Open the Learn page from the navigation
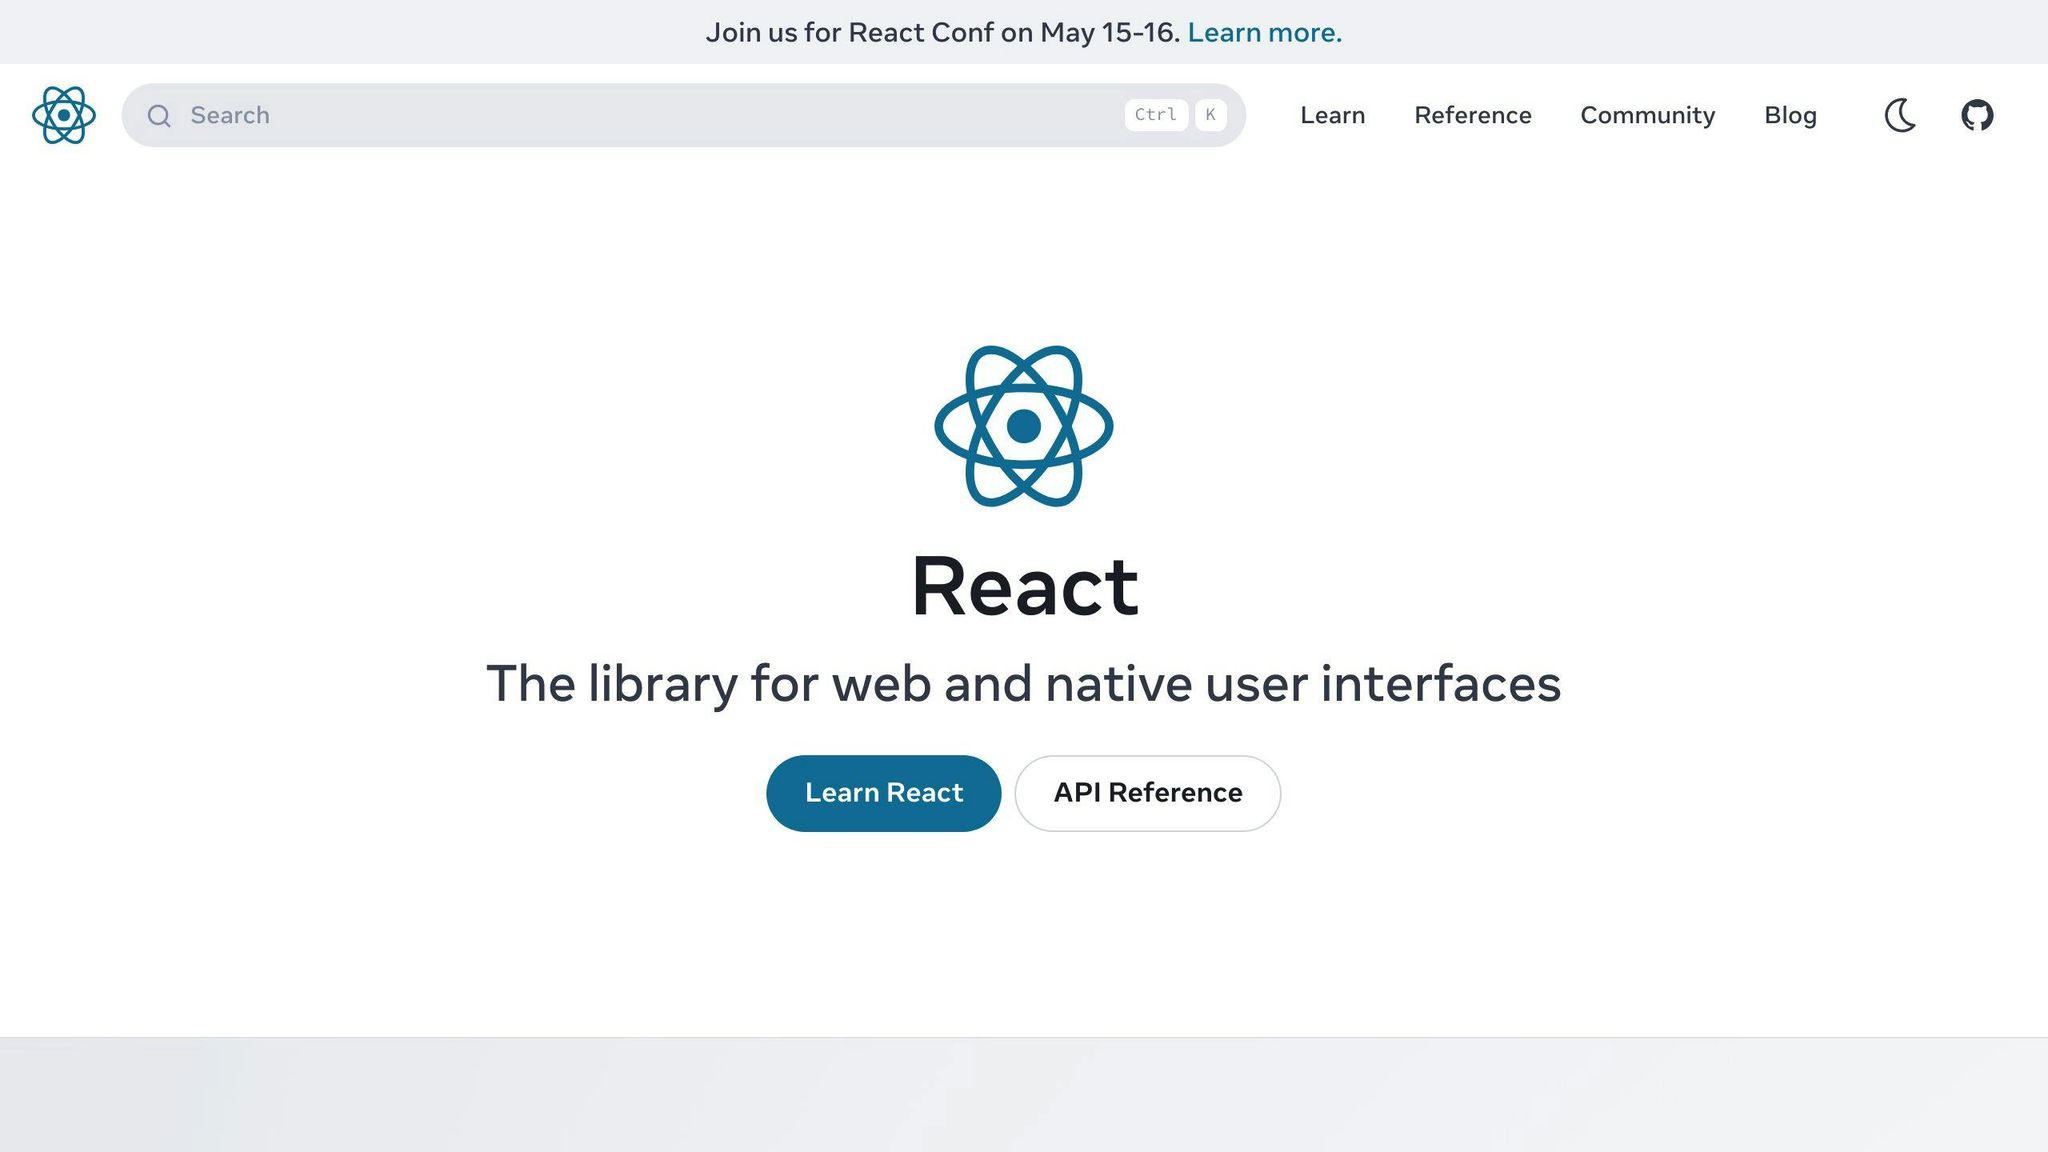Viewport: 2048px width, 1152px height. [x=1331, y=115]
